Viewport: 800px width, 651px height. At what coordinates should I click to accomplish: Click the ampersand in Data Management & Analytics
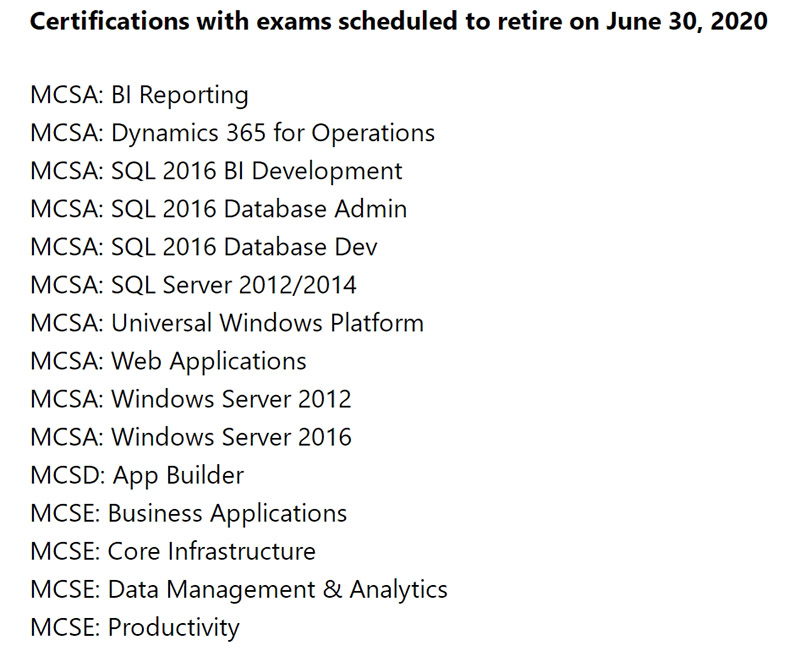(x=332, y=589)
